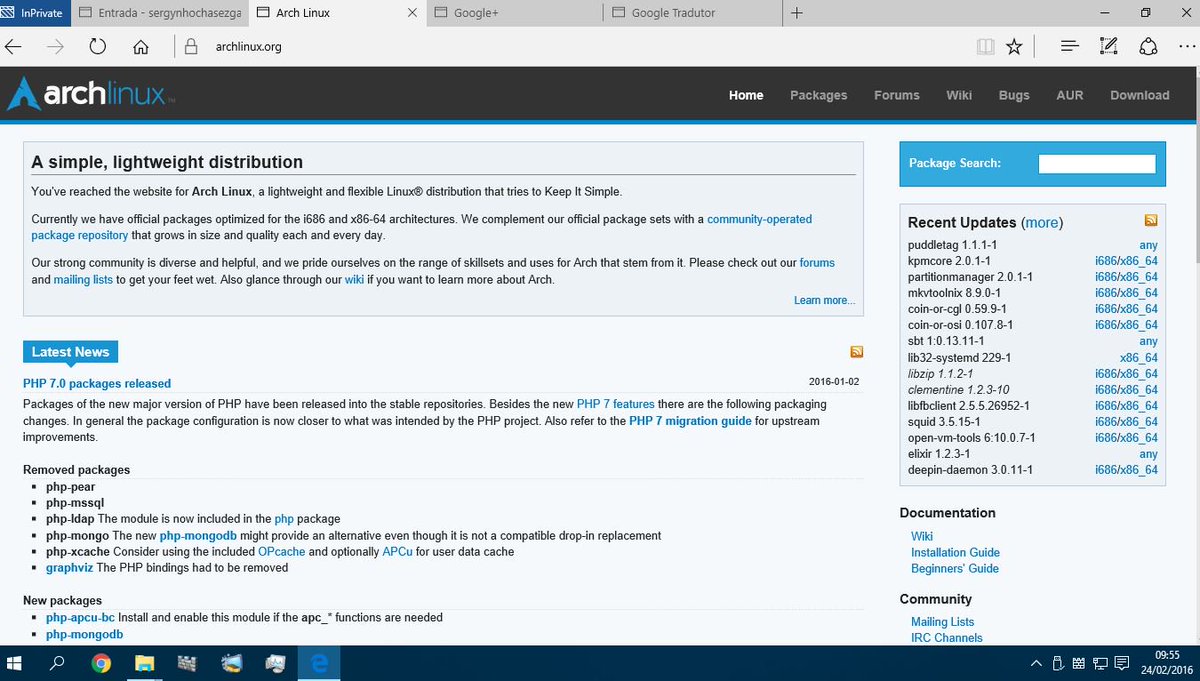This screenshot has height=681, width=1200.
Task: Select Home in the site navigation
Action: (x=746, y=95)
